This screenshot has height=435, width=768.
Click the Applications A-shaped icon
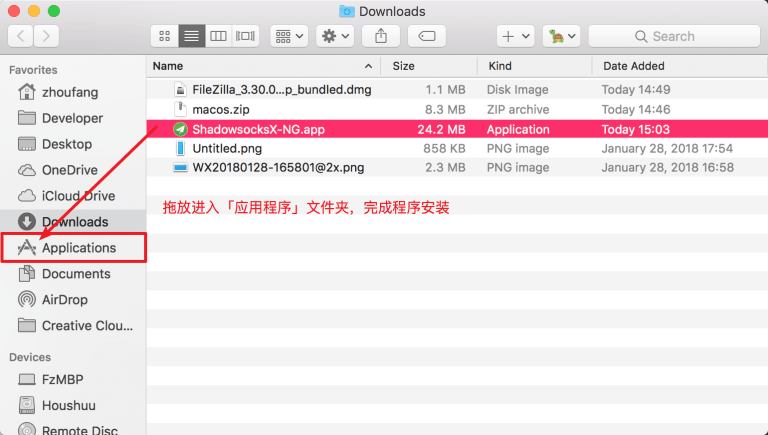[x=26, y=248]
